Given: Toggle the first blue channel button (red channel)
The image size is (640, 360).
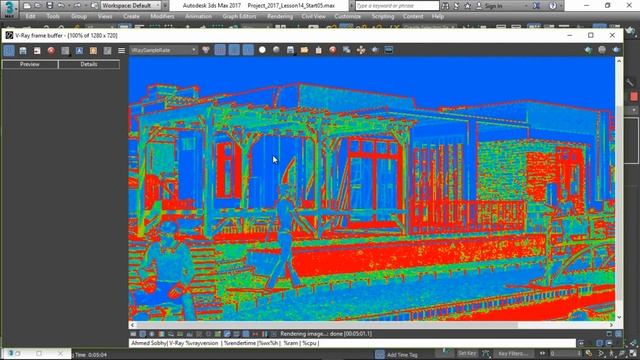Looking at the screenshot, I should pos(220,50).
